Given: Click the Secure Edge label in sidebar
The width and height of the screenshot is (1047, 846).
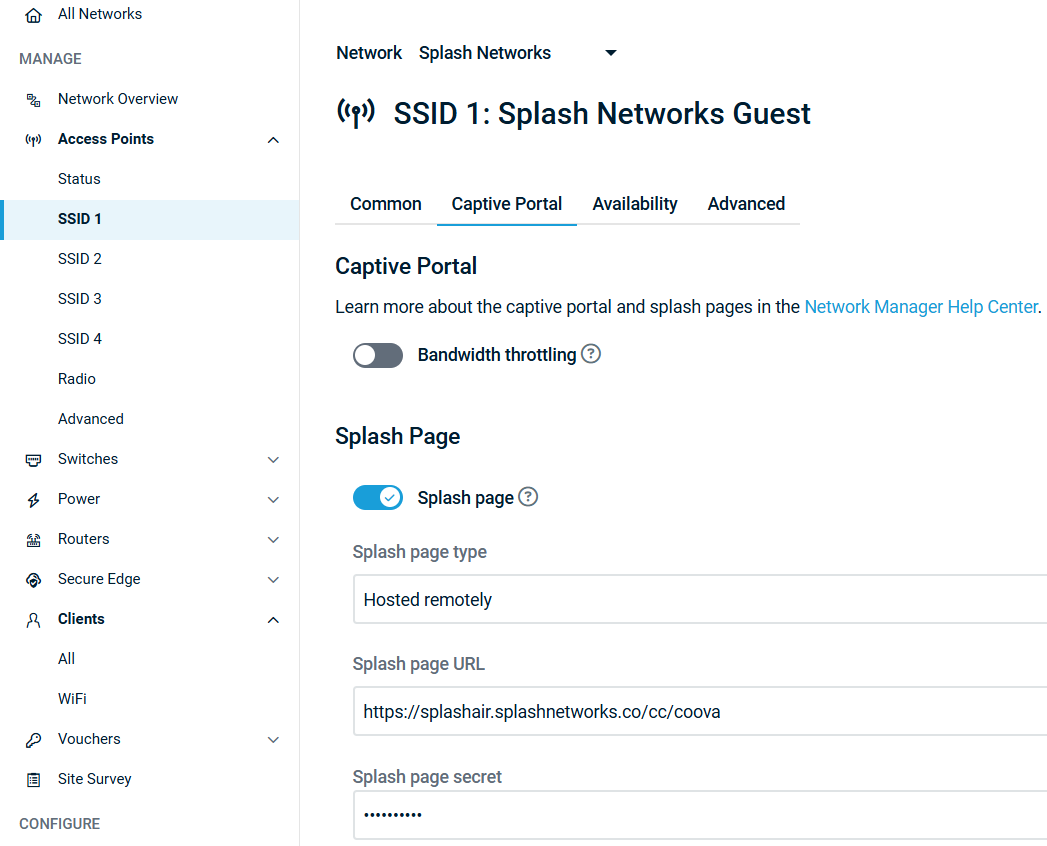Looking at the screenshot, I should pos(99,579).
